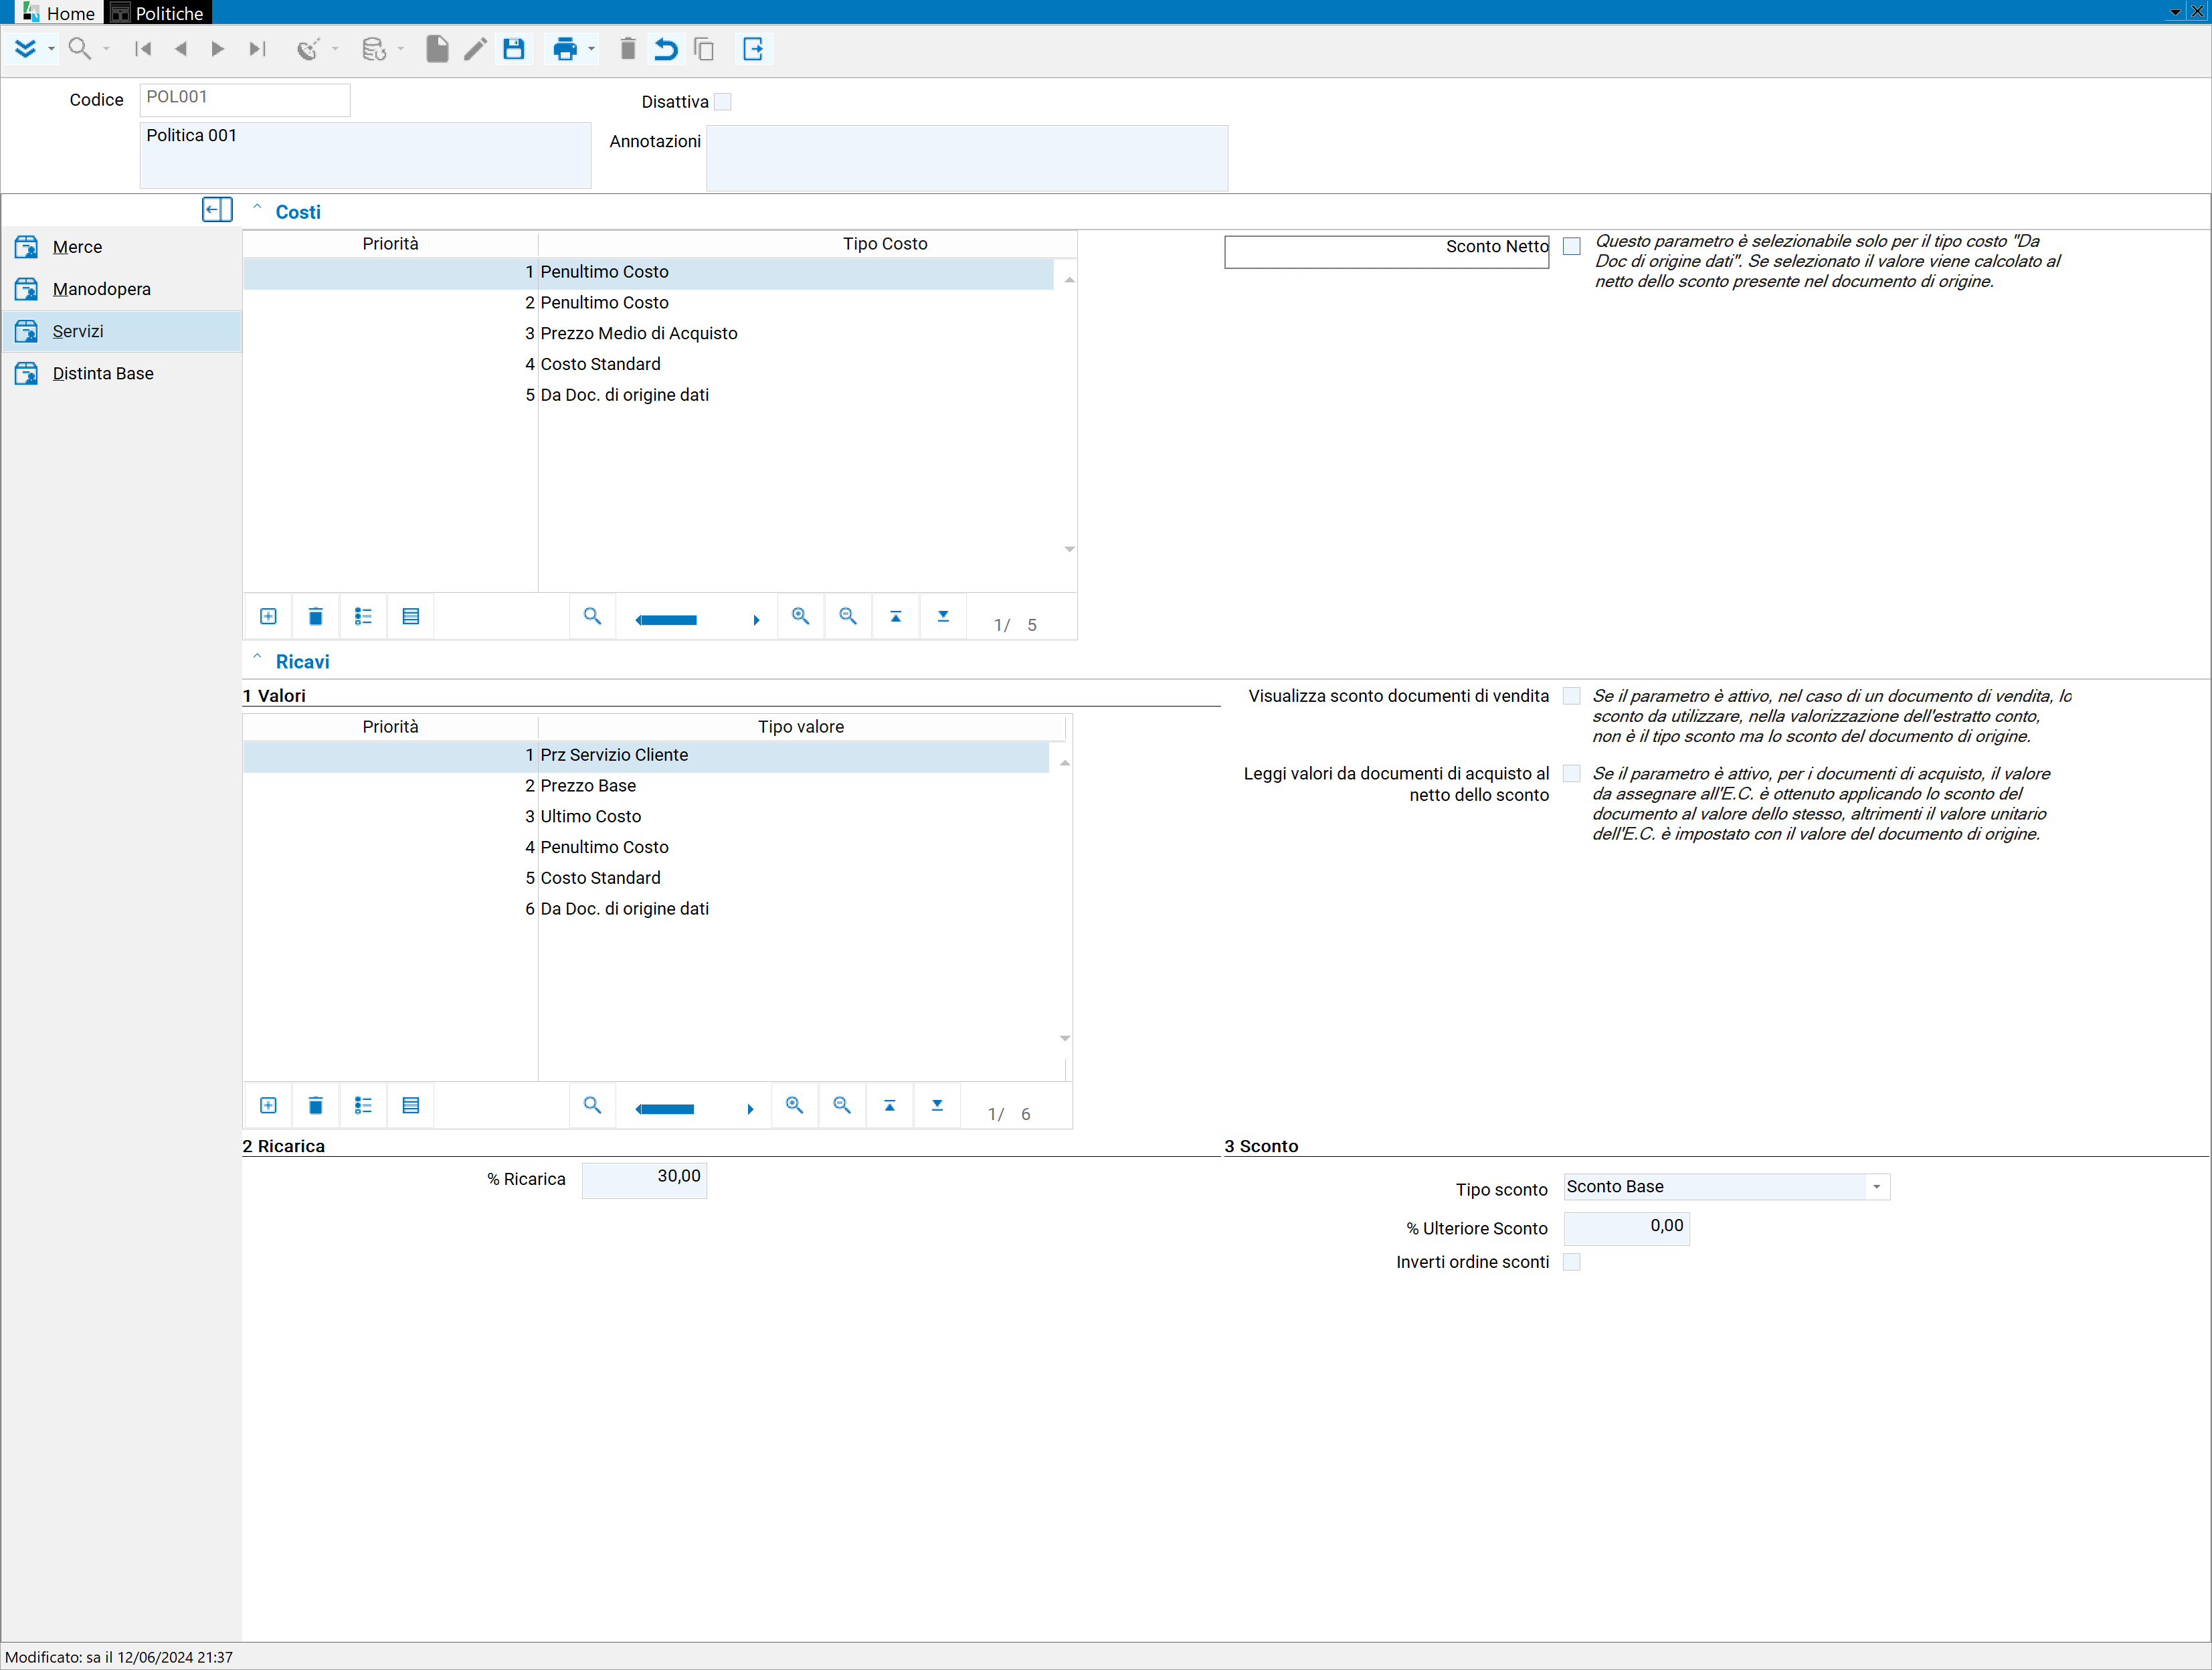Jump to last record
This screenshot has width=2212, height=1670.
click(x=257, y=49)
